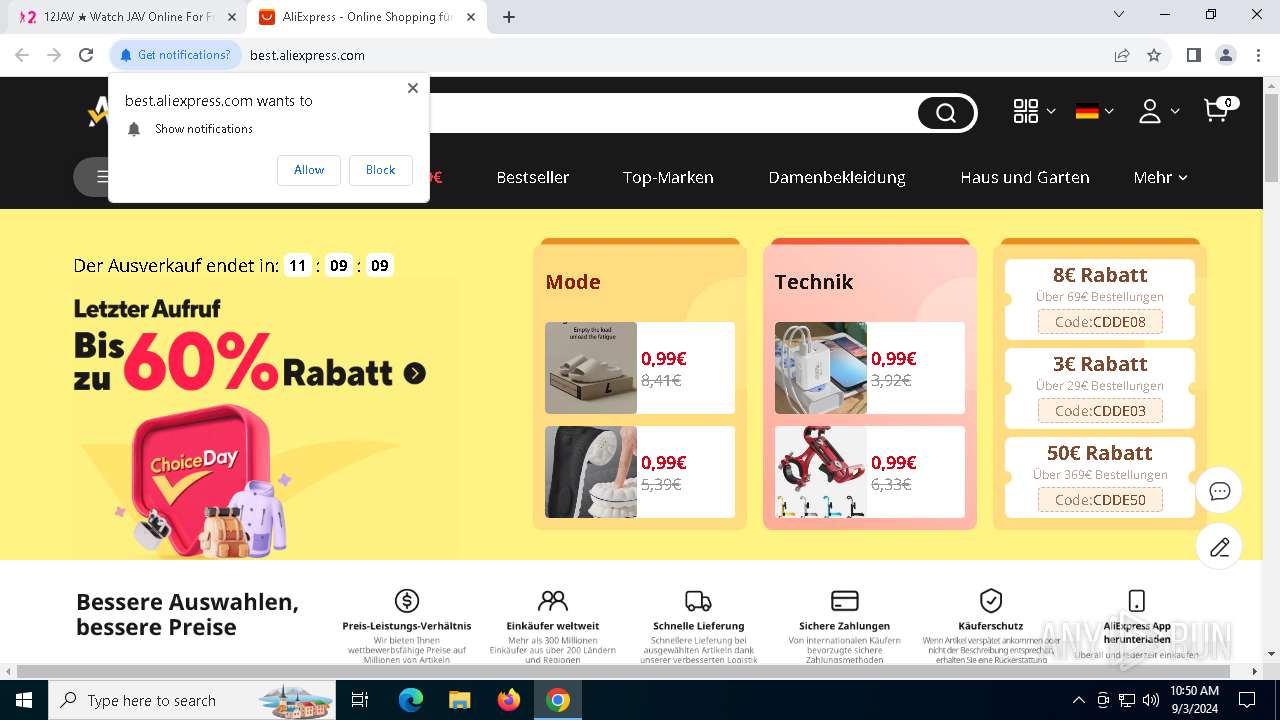
Task: Open the insole product priced 5,39€ before
Action: (x=640, y=472)
